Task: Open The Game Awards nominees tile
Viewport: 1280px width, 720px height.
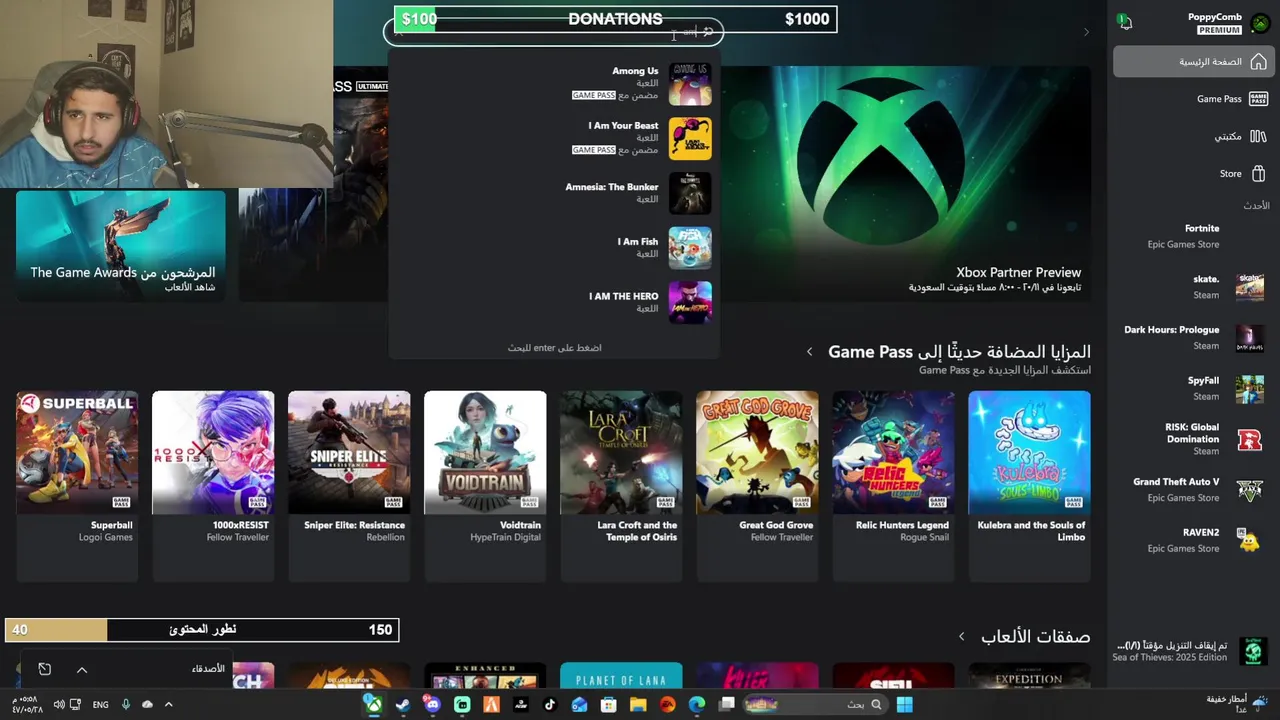Action: (x=121, y=246)
